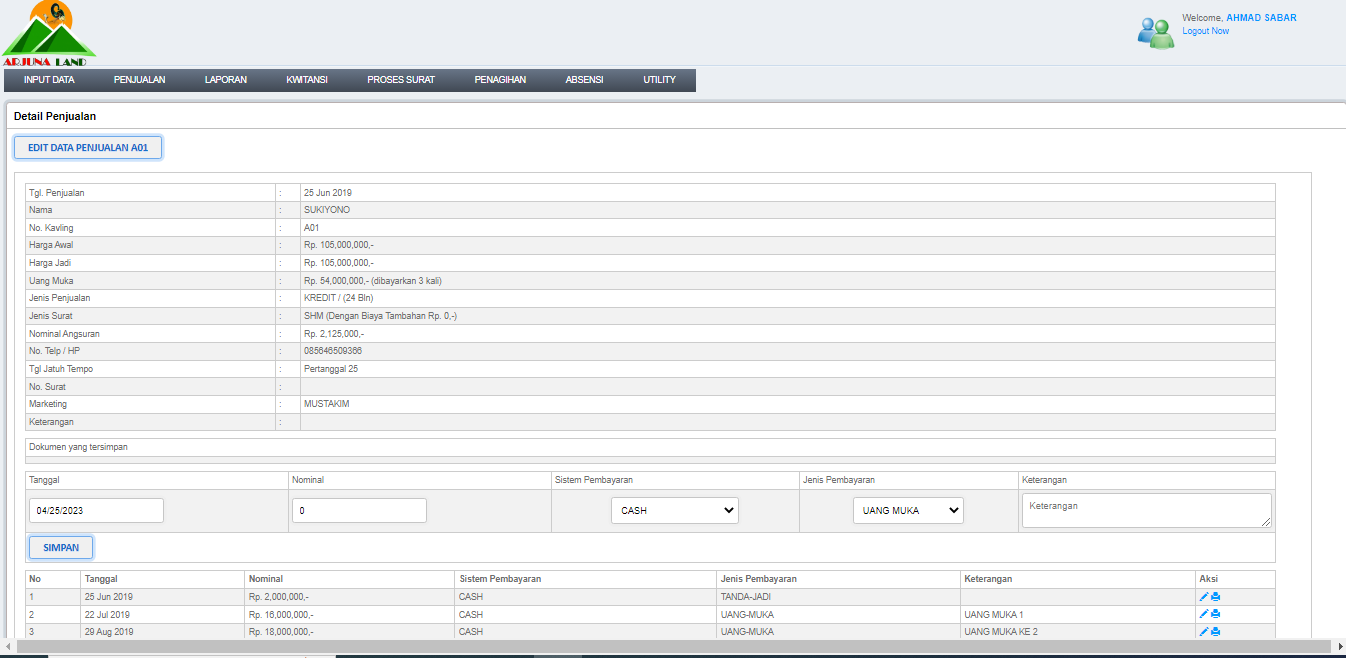Print receipt for UANG MUKA KE 2
The image size is (1346, 658).
(x=1216, y=632)
